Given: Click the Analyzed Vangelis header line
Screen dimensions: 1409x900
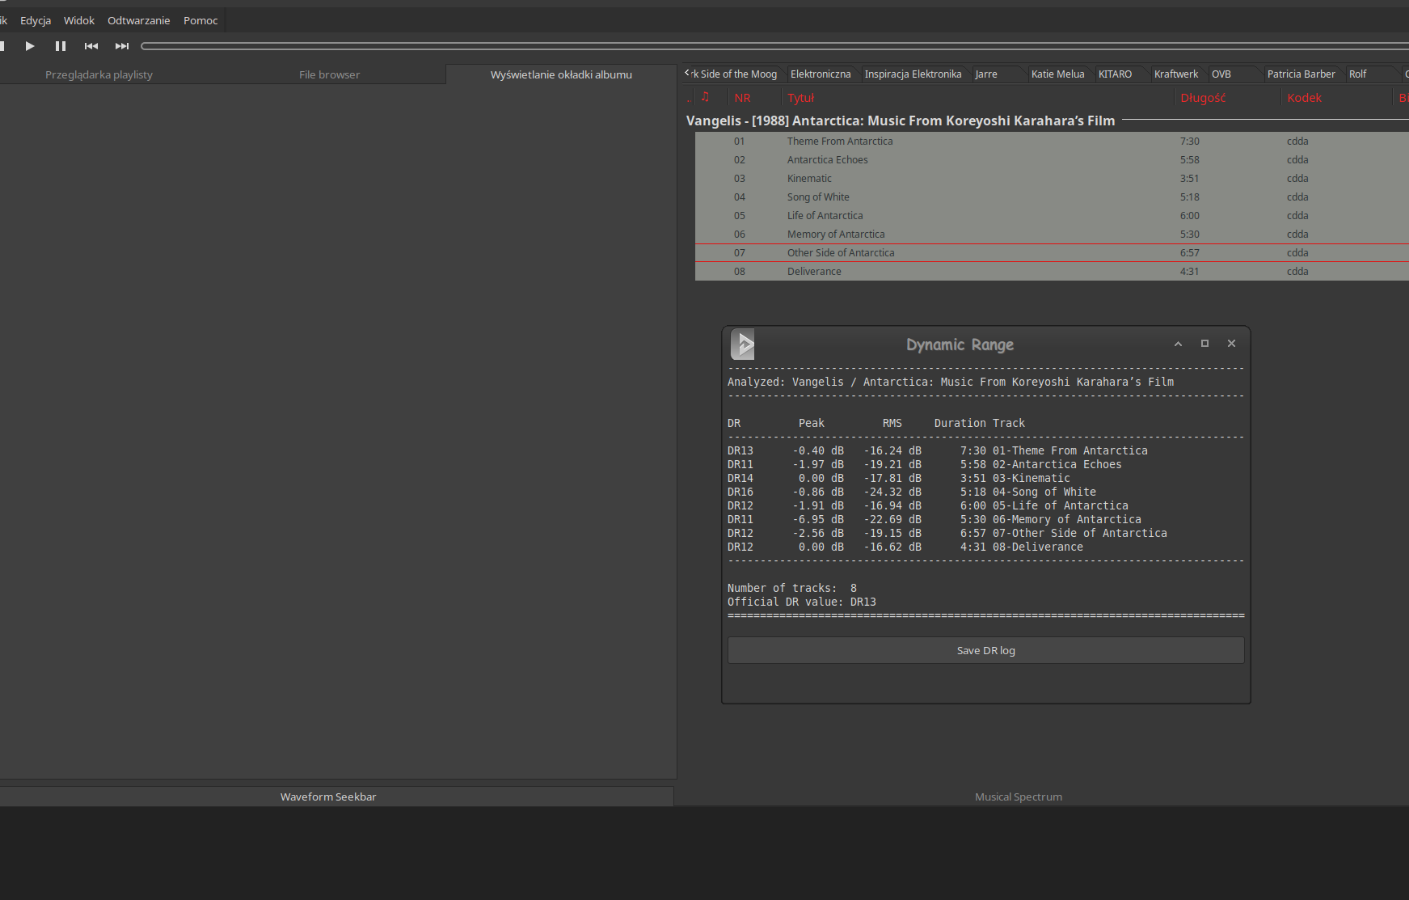Looking at the screenshot, I should click(x=950, y=382).
